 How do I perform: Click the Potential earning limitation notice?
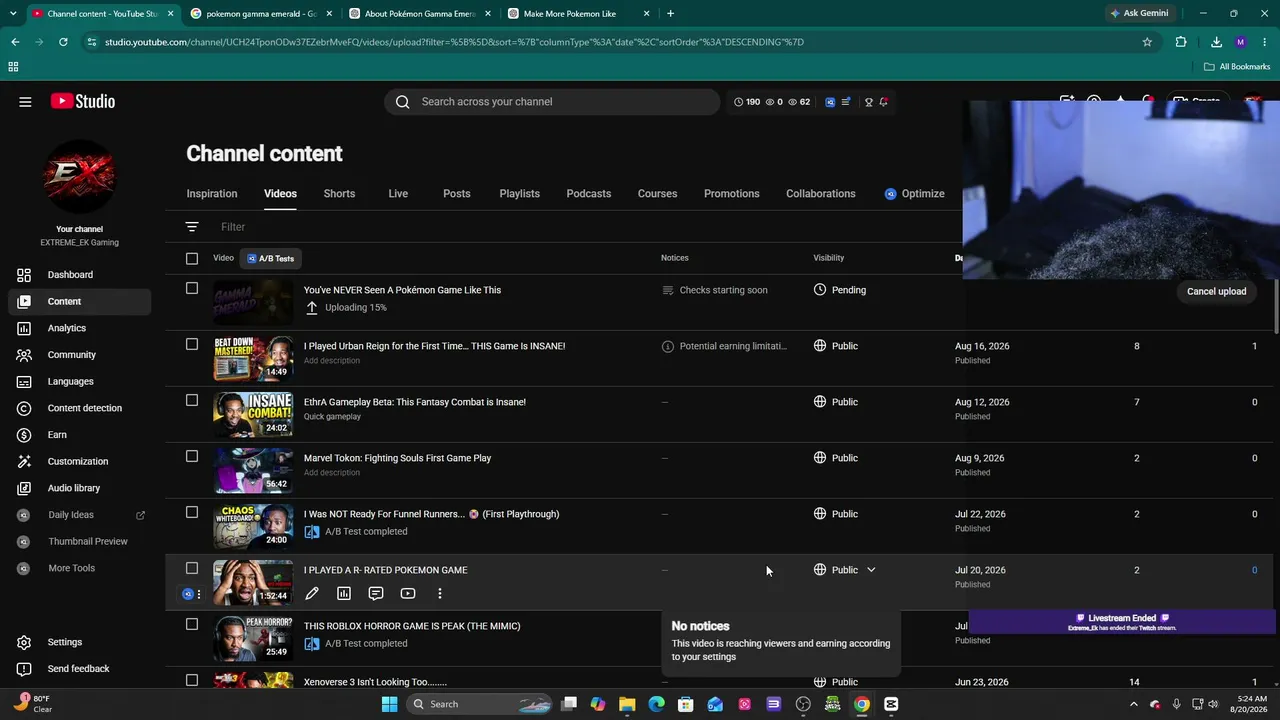click(725, 346)
